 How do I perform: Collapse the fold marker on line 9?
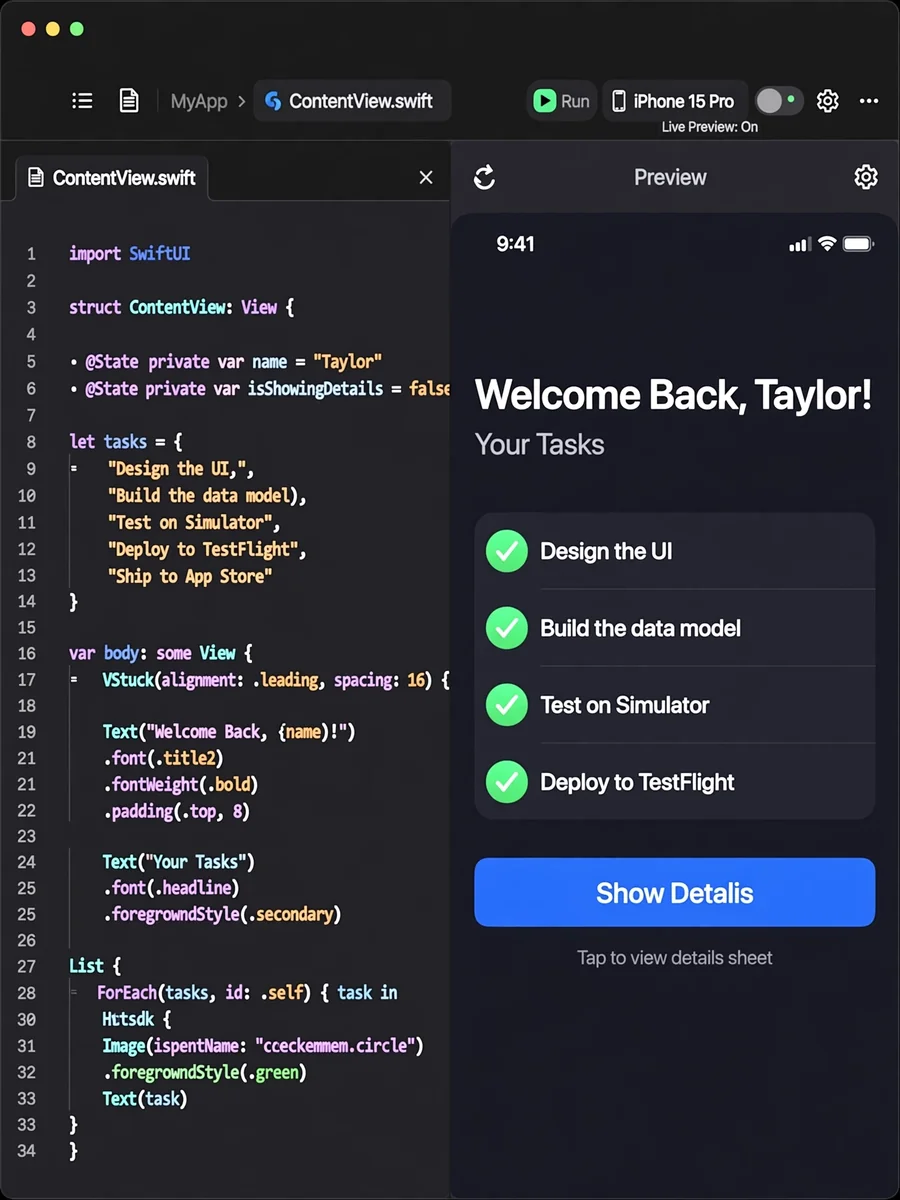[74, 468]
